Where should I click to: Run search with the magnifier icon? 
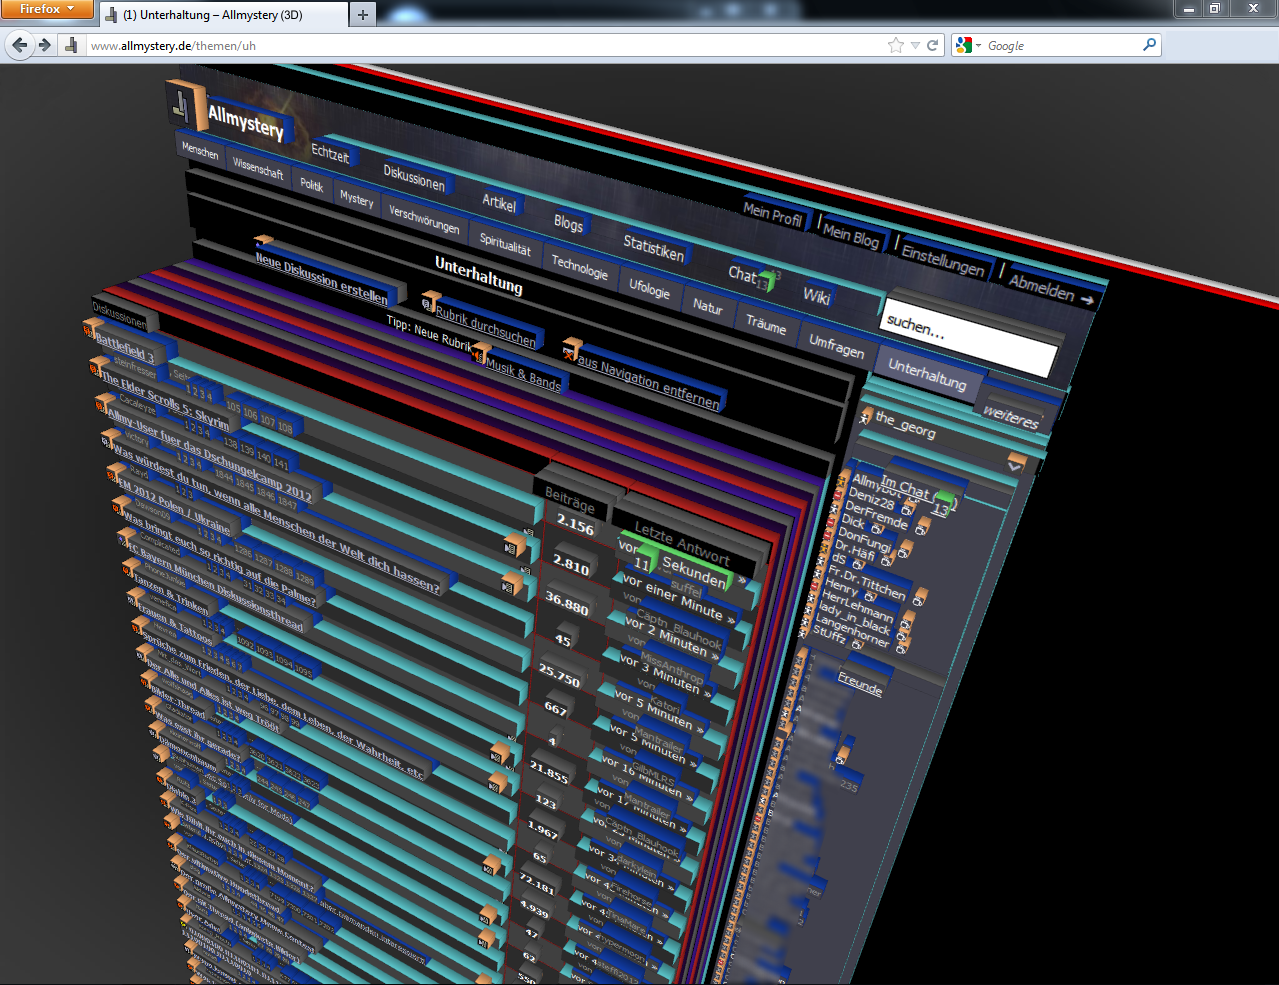(x=1149, y=45)
